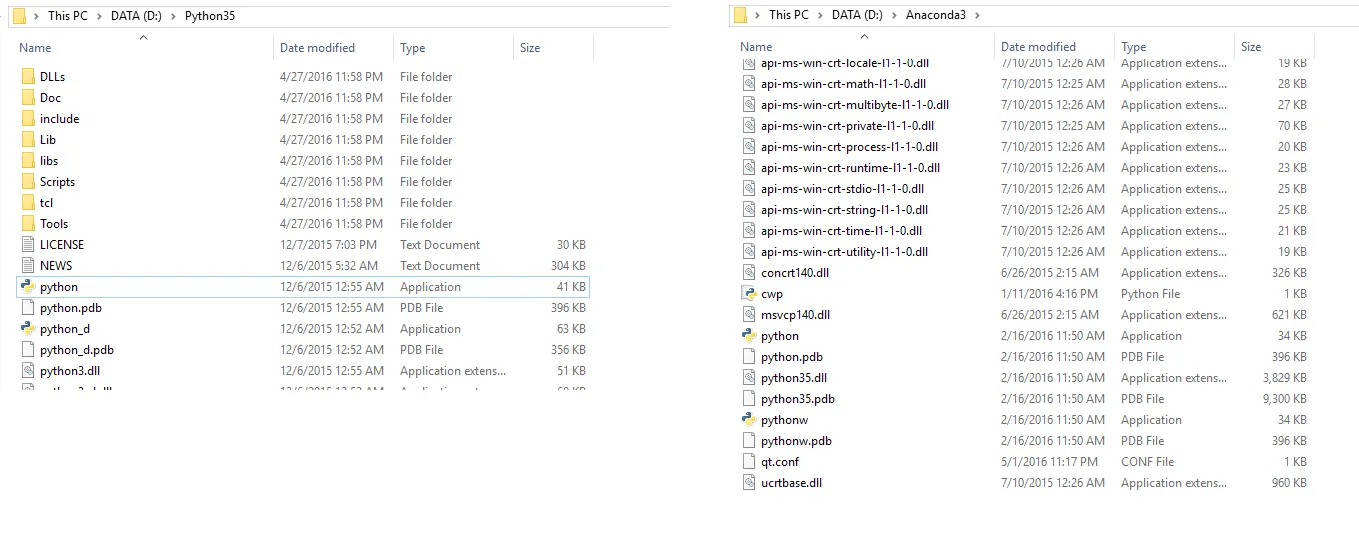Sort by Size column in Anaconda3 window
The height and width of the screenshot is (533, 1359).
click(1251, 47)
